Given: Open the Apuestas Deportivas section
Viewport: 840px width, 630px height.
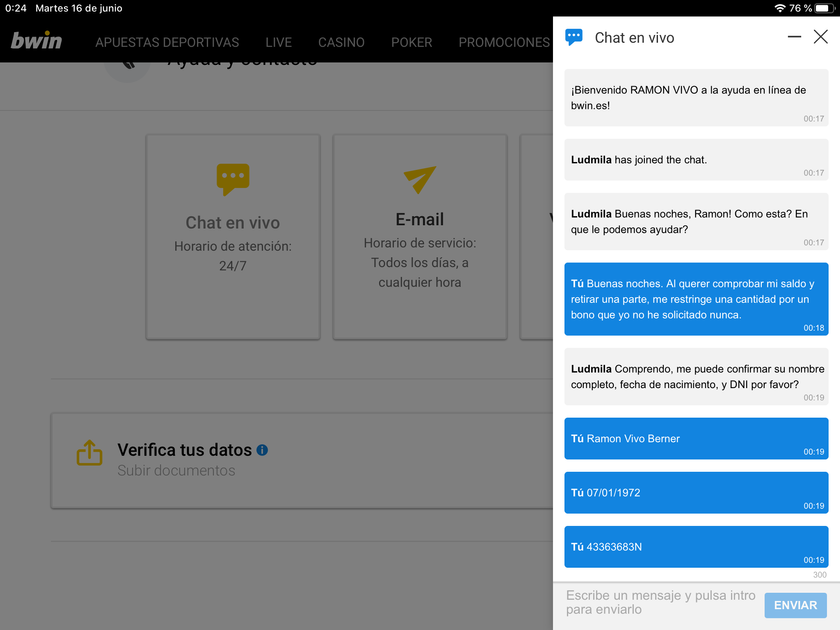Looking at the screenshot, I should pyautogui.click(x=167, y=42).
